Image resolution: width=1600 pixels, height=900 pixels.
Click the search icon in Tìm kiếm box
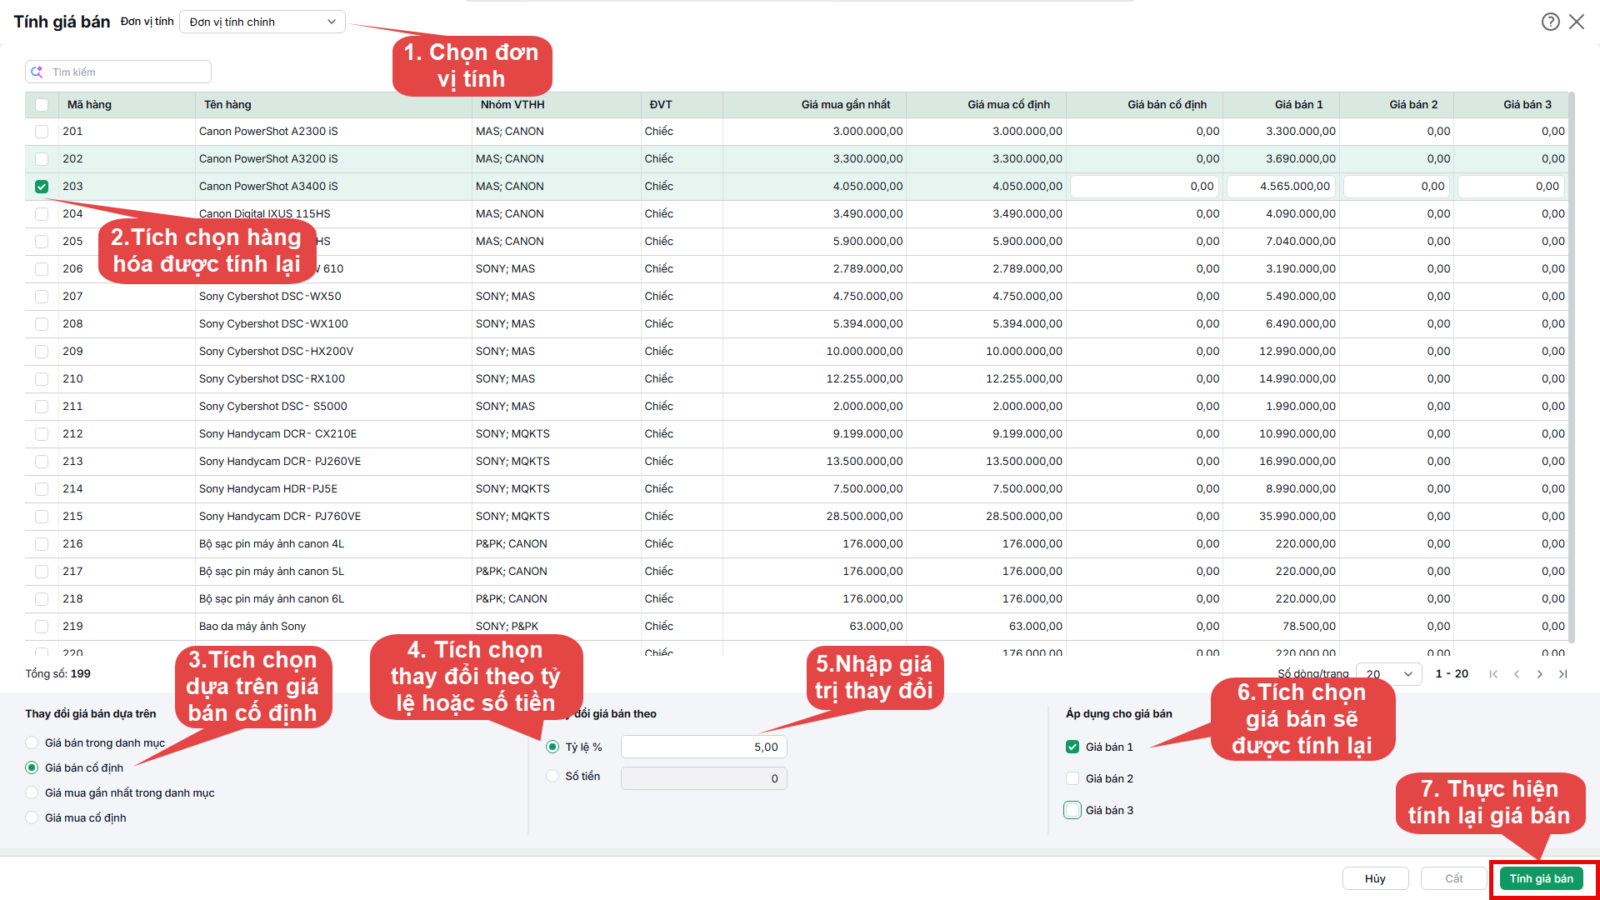pyautogui.click(x=37, y=72)
